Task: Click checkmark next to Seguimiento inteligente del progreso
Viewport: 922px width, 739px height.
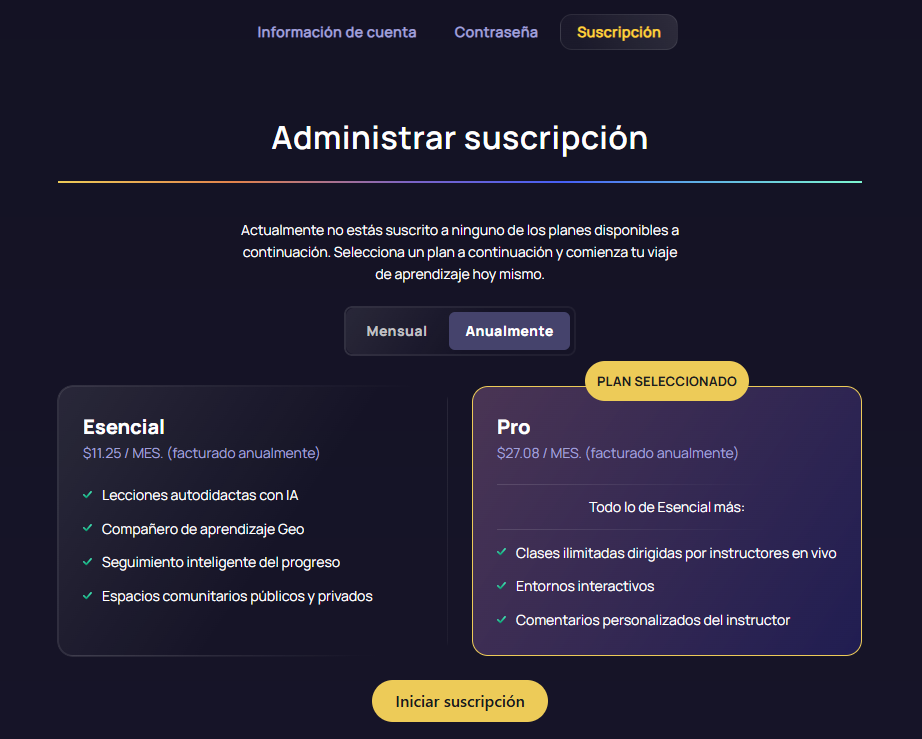Action: [88, 562]
